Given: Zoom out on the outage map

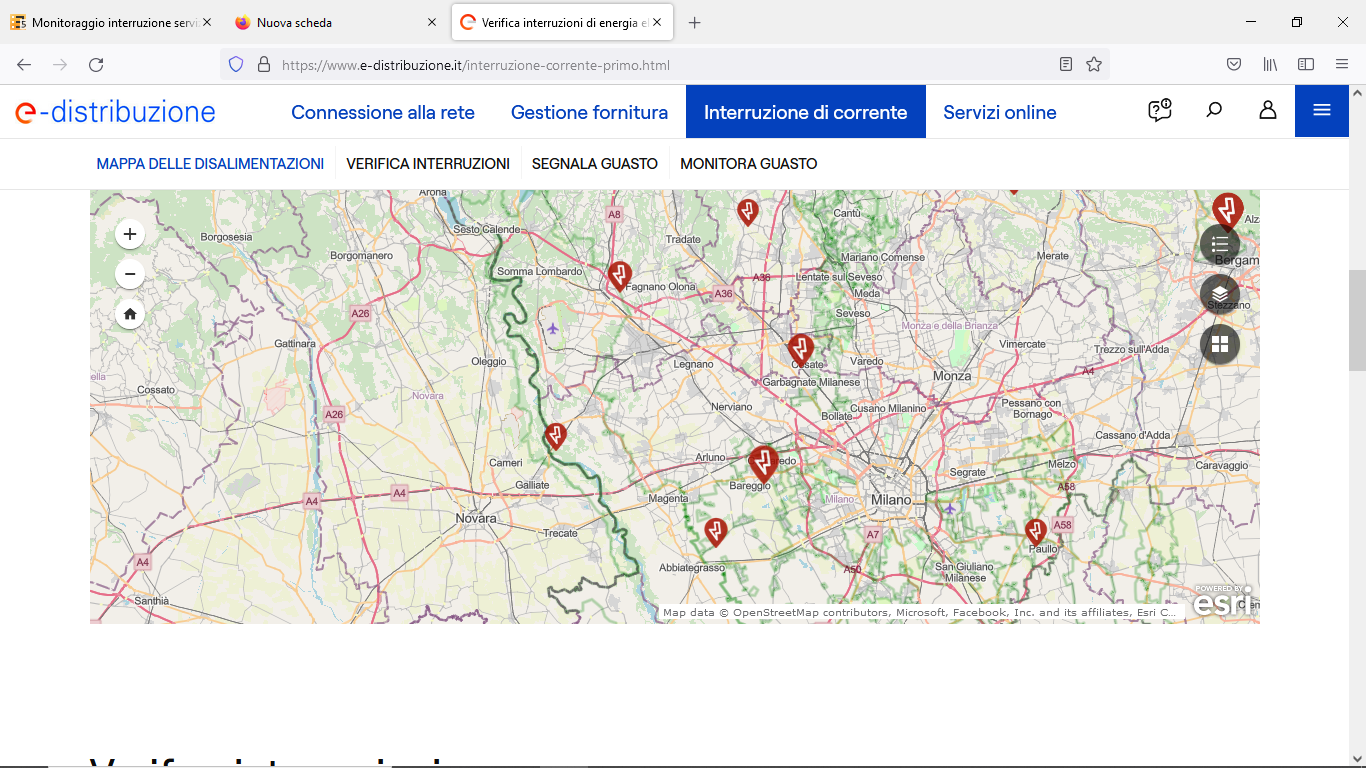Looking at the screenshot, I should 130,274.
